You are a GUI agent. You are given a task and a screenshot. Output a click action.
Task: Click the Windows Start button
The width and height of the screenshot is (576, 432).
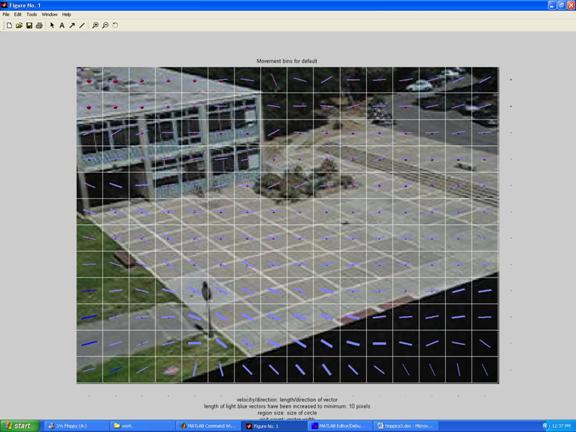[x=19, y=426]
